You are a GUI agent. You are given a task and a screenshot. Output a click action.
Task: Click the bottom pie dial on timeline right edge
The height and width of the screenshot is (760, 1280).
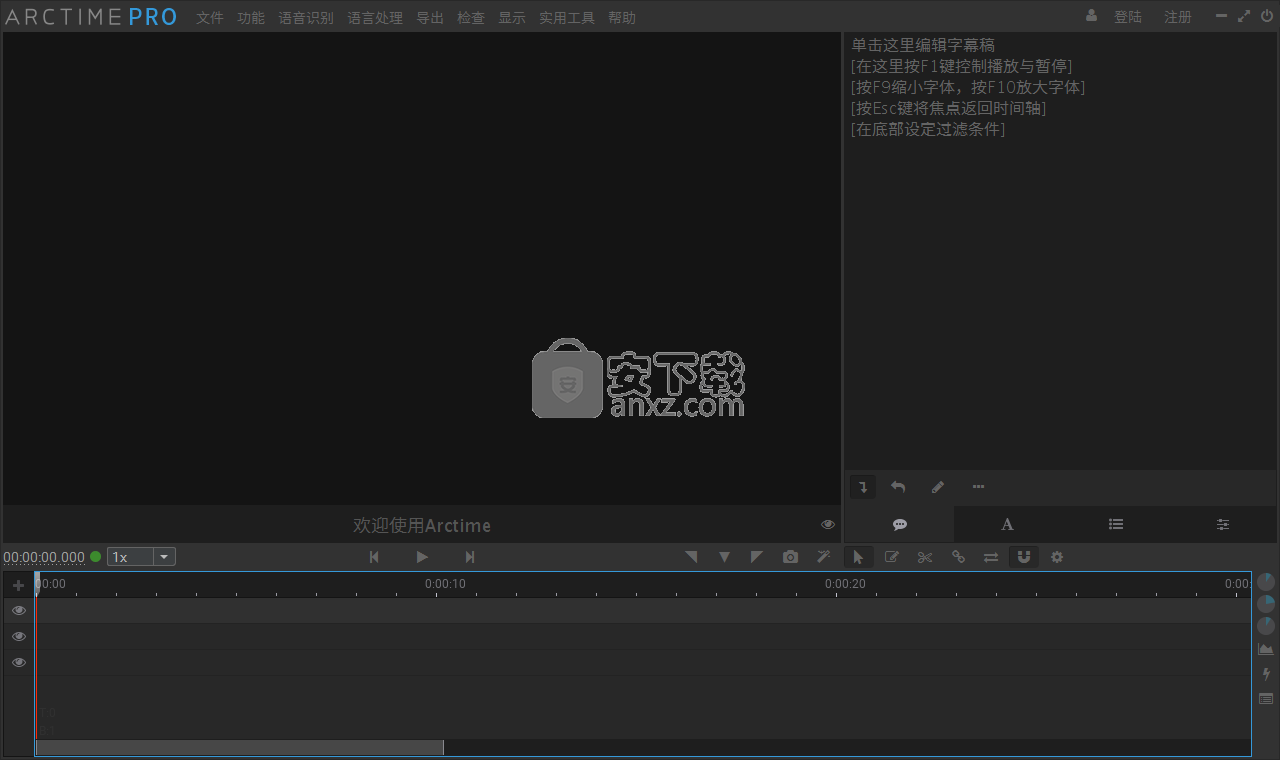(x=1266, y=627)
